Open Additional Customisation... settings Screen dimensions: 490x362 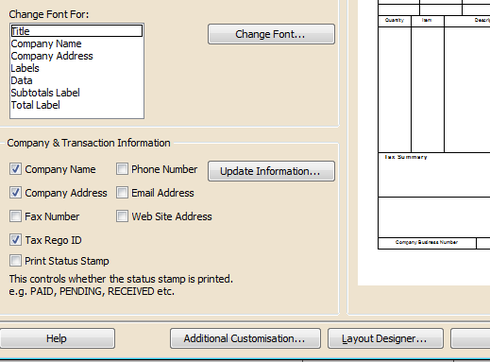[x=245, y=339]
